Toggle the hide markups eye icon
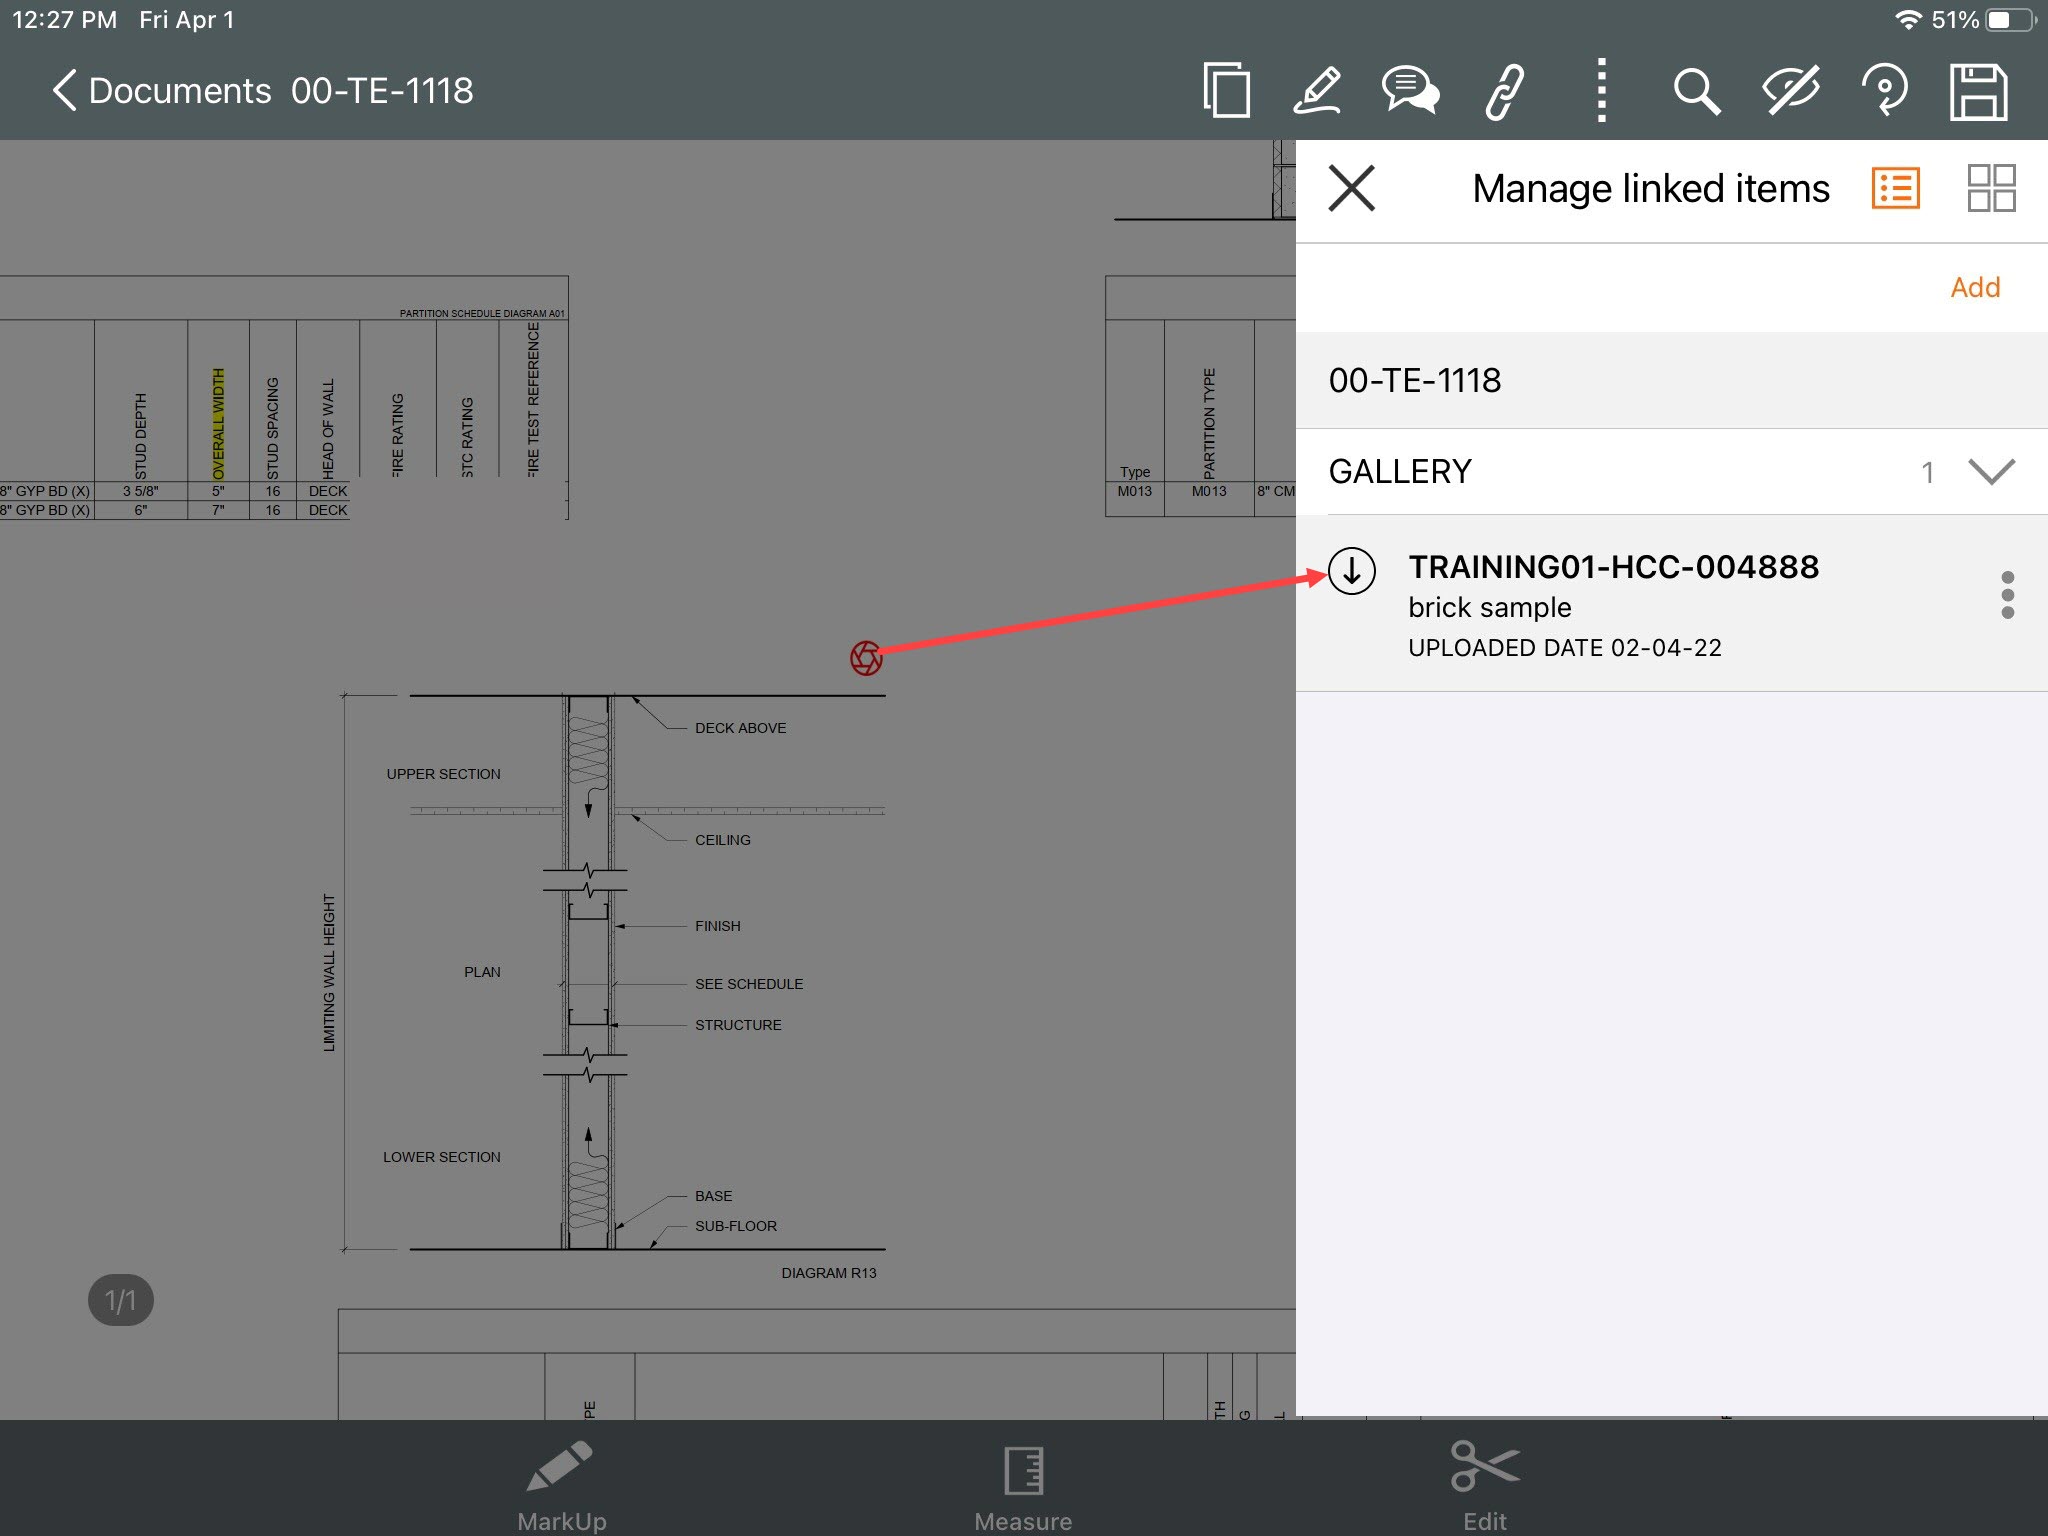Viewport: 2048px width, 1536px height. [1790, 90]
